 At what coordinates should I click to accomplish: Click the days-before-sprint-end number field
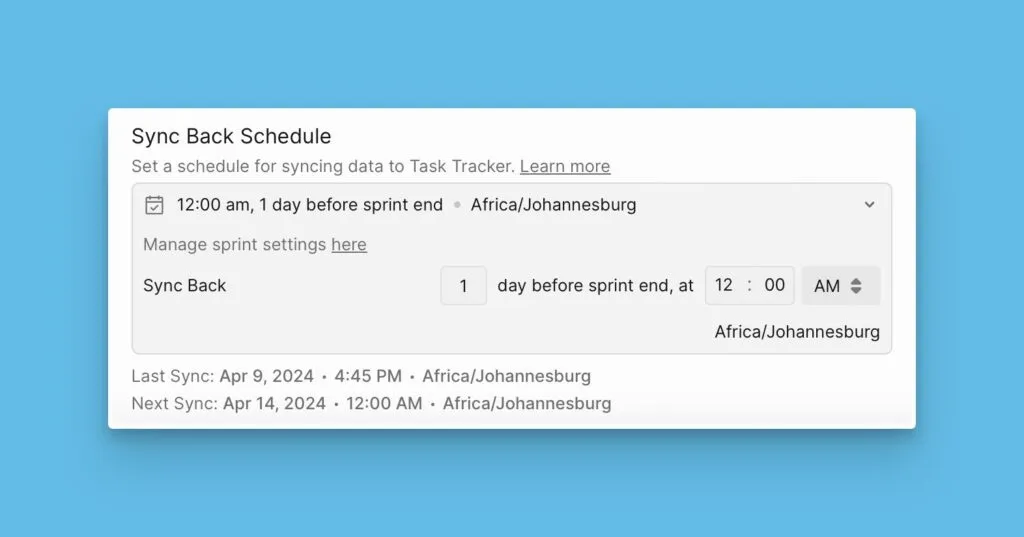coord(463,286)
